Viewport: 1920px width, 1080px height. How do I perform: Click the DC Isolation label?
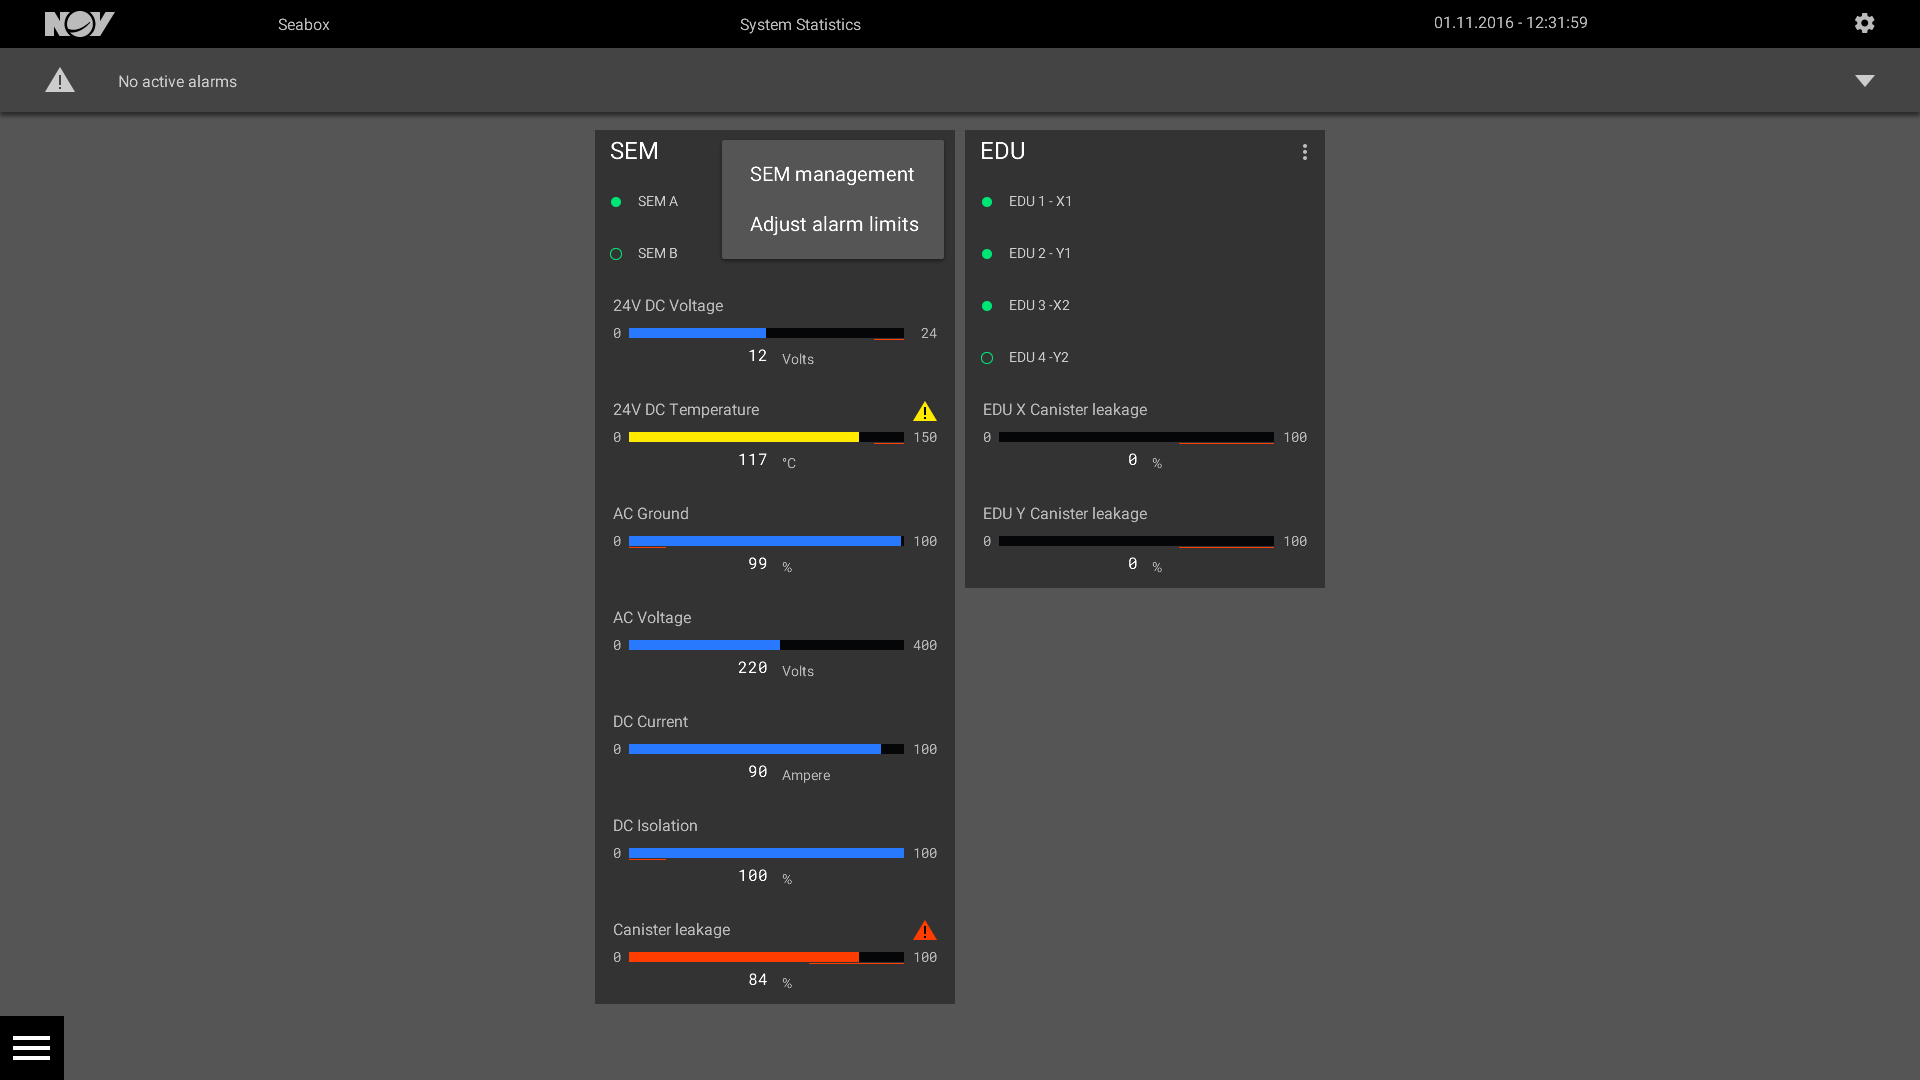[x=655, y=826]
